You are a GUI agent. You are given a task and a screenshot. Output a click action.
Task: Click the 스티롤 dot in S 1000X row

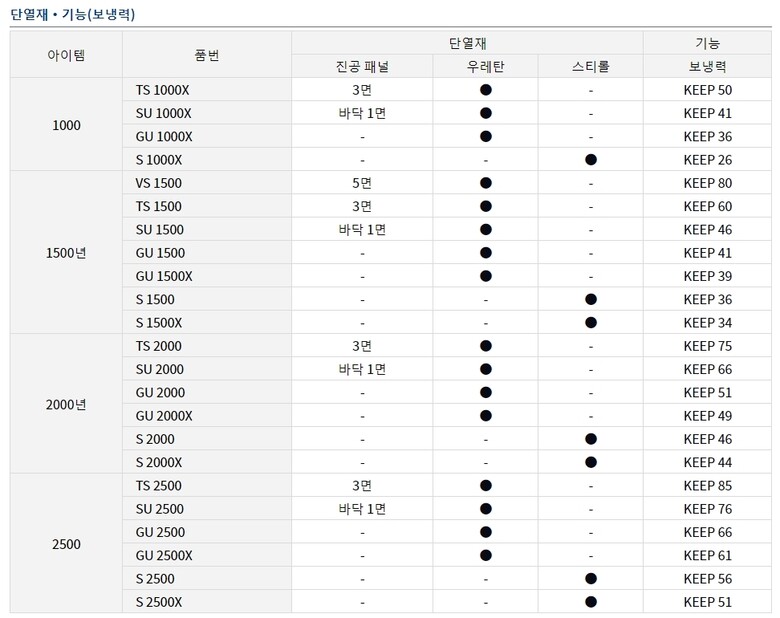pyautogui.click(x=590, y=160)
